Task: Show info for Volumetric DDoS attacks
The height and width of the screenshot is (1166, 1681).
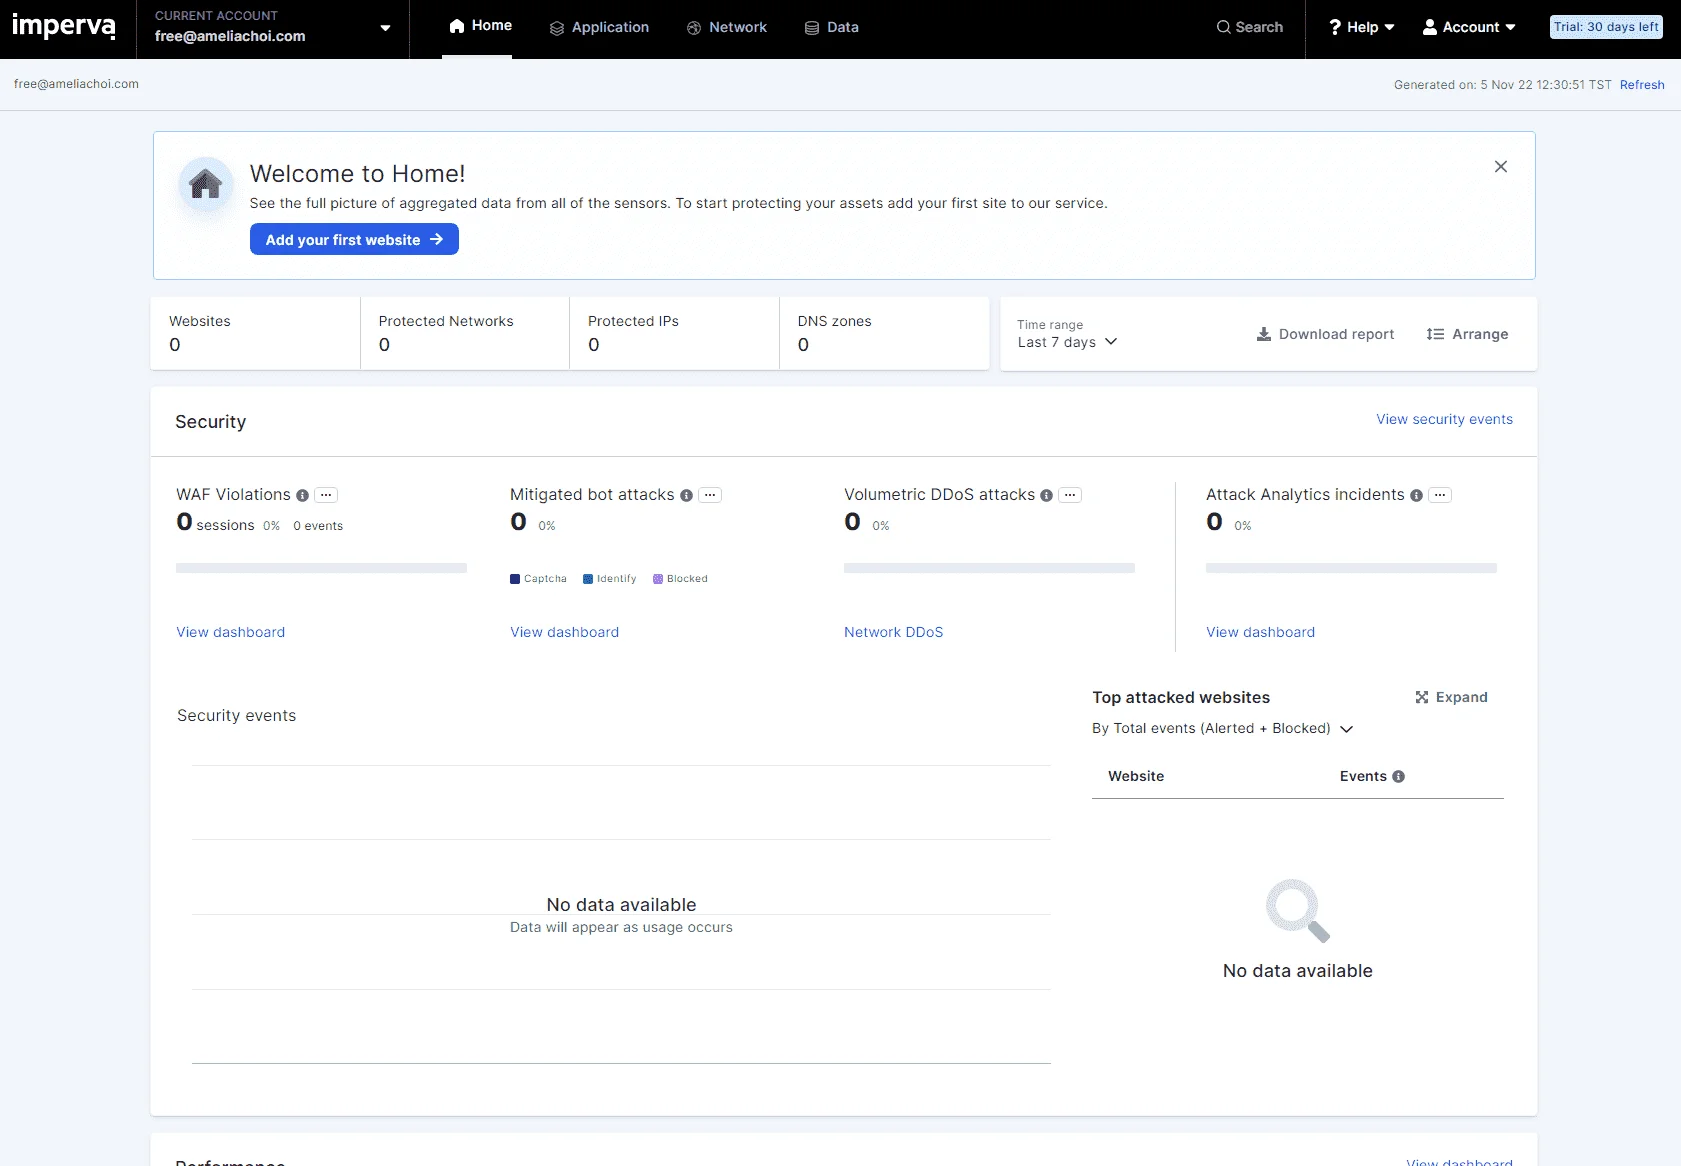Action: [x=1046, y=495]
